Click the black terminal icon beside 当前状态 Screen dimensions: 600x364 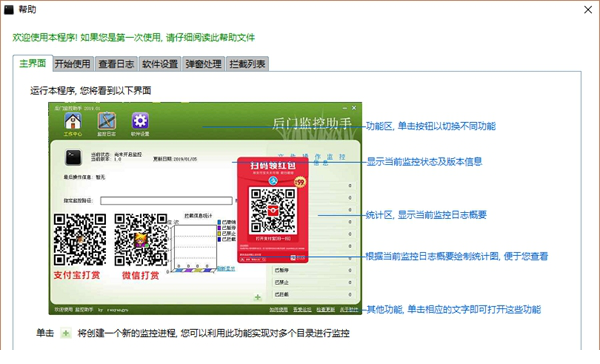coord(73,157)
